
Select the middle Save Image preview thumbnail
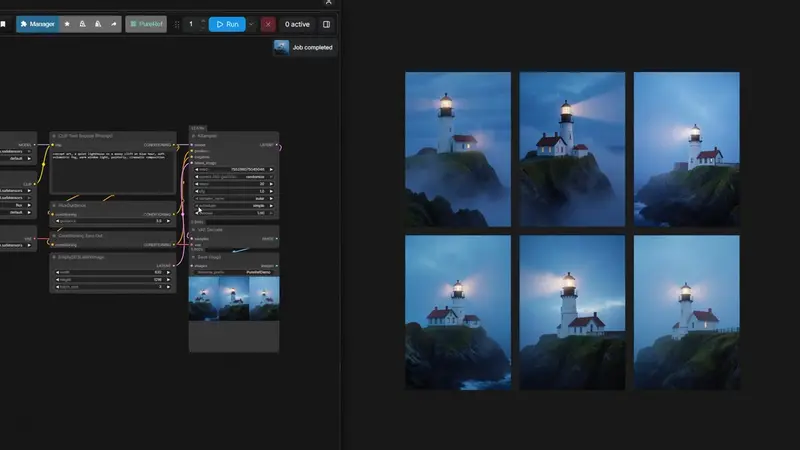pyautogui.click(x=234, y=299)
